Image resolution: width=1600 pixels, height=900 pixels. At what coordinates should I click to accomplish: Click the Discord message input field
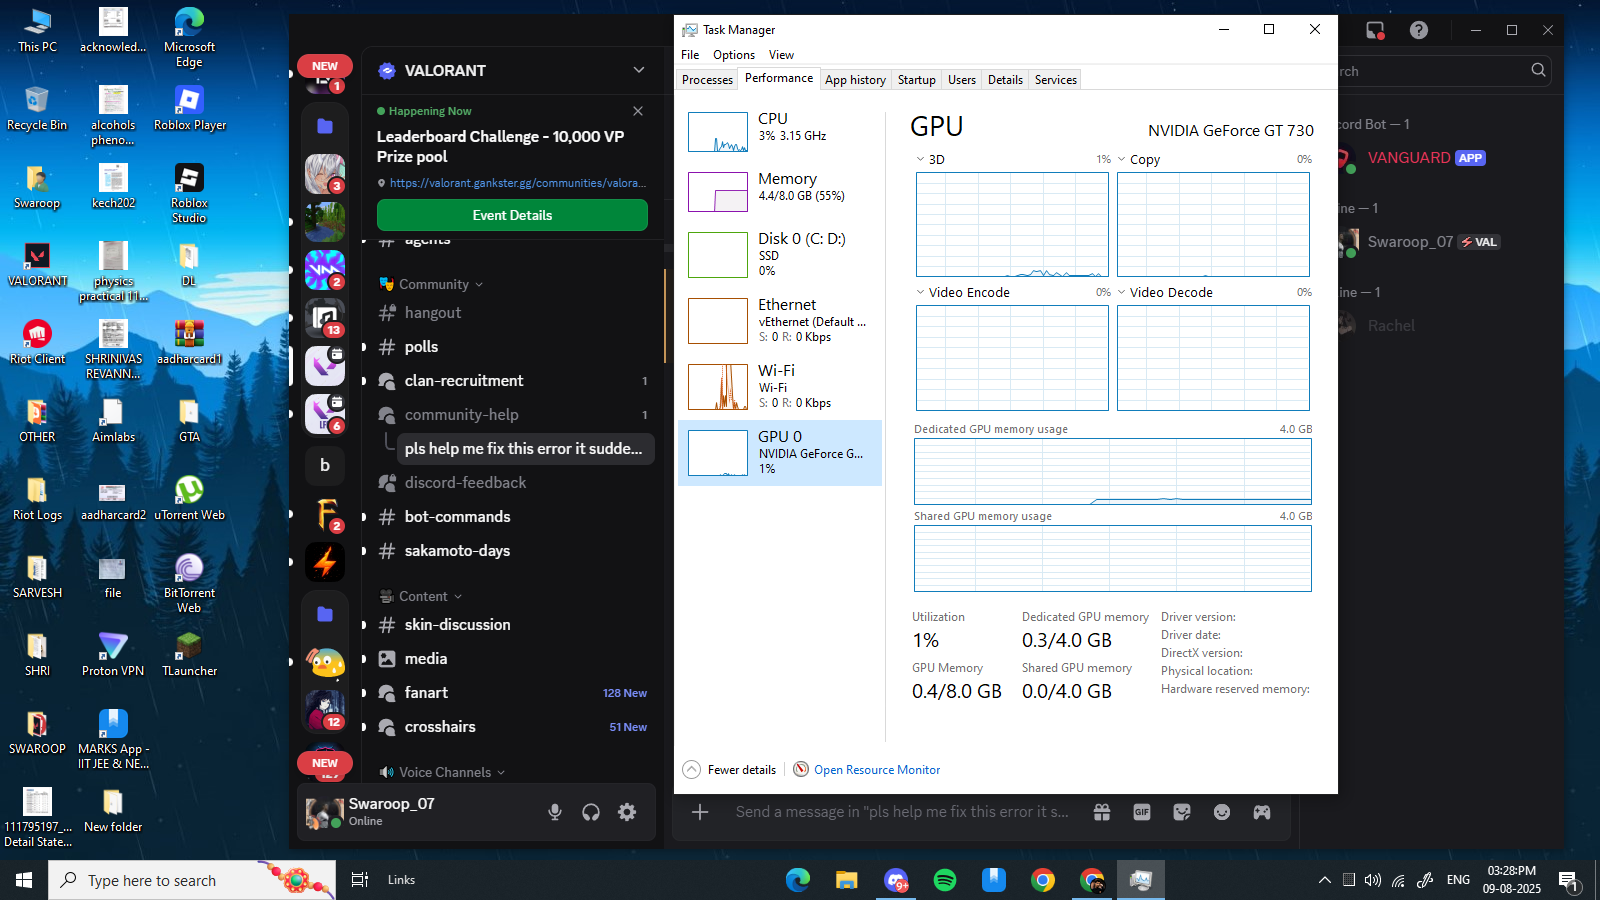click(x=900, y=812)
